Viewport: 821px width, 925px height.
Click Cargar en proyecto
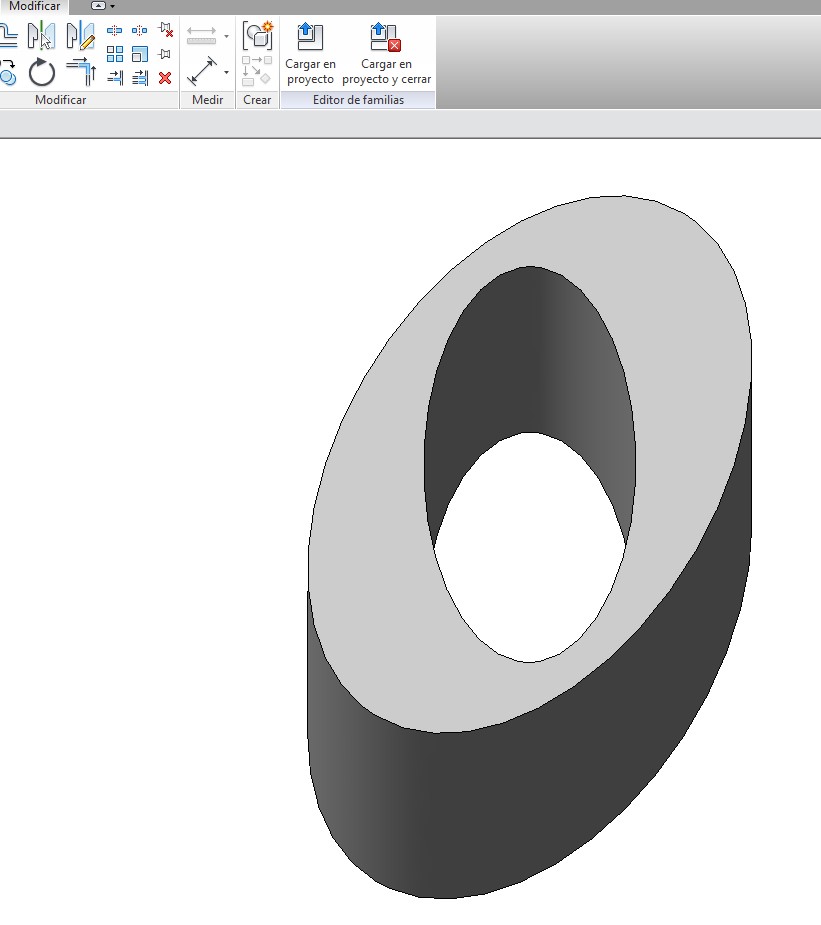tap(310, 53)
